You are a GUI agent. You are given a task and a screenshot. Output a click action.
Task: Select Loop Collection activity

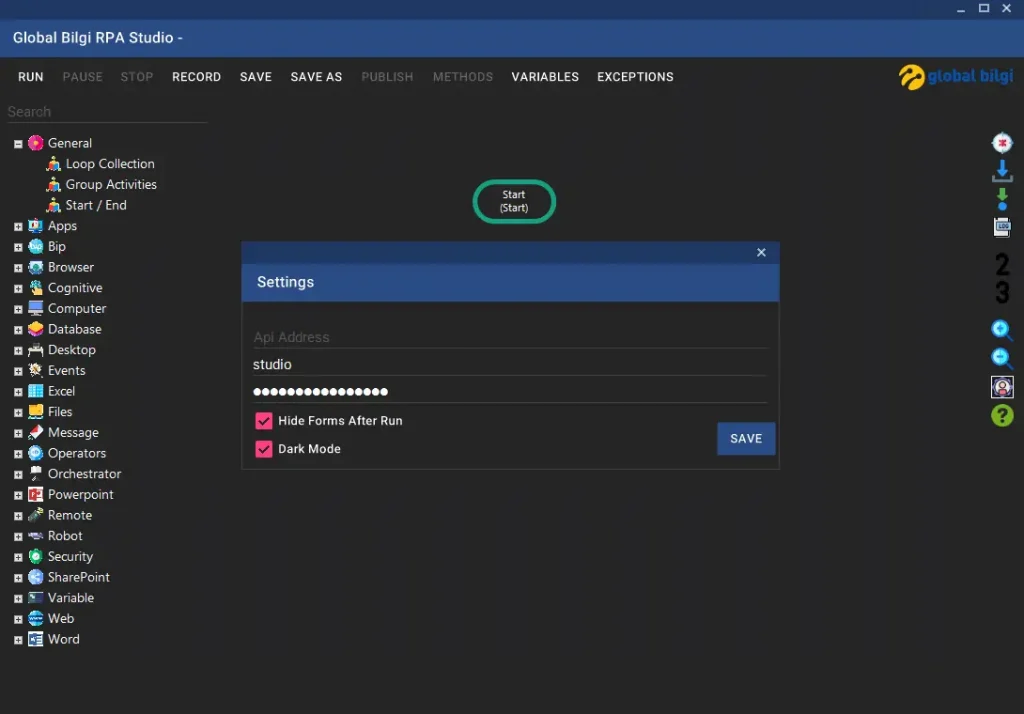click(110, 164)
